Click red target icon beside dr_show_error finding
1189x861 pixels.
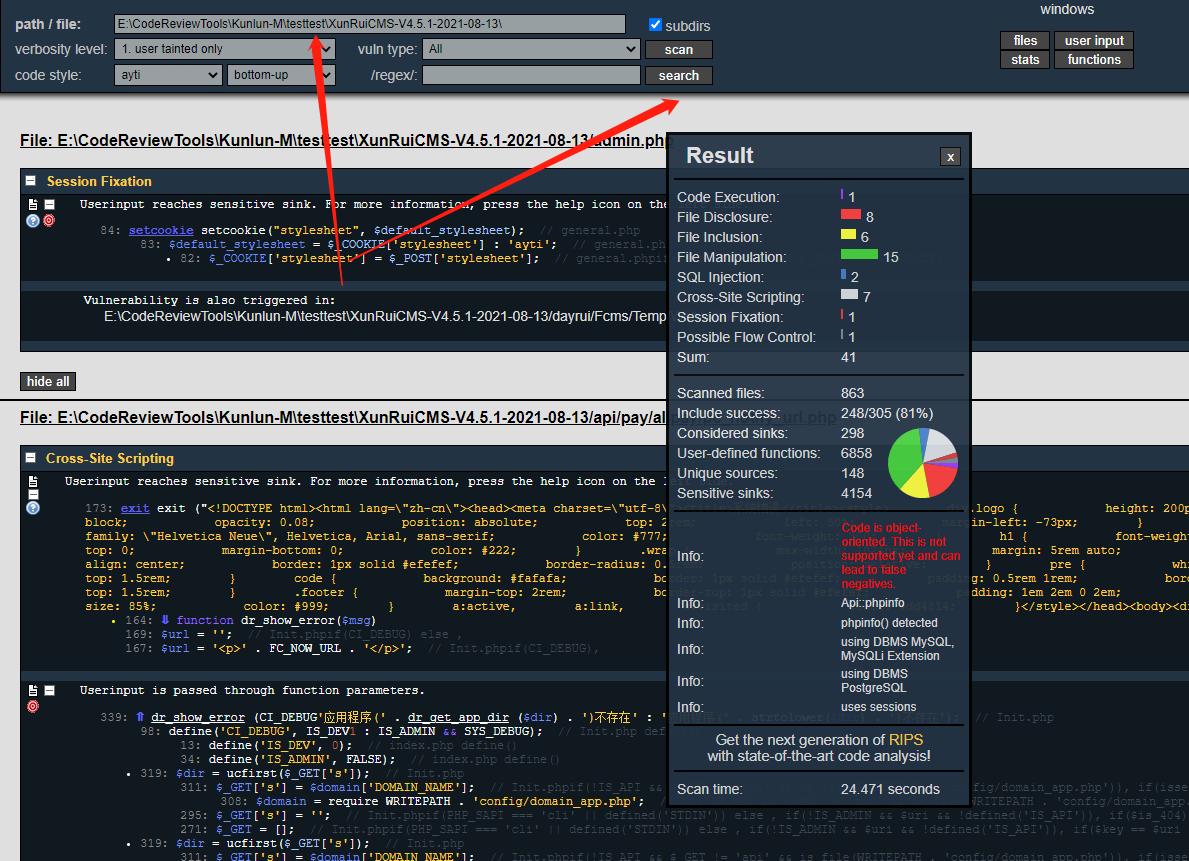[x=33, y=706]
